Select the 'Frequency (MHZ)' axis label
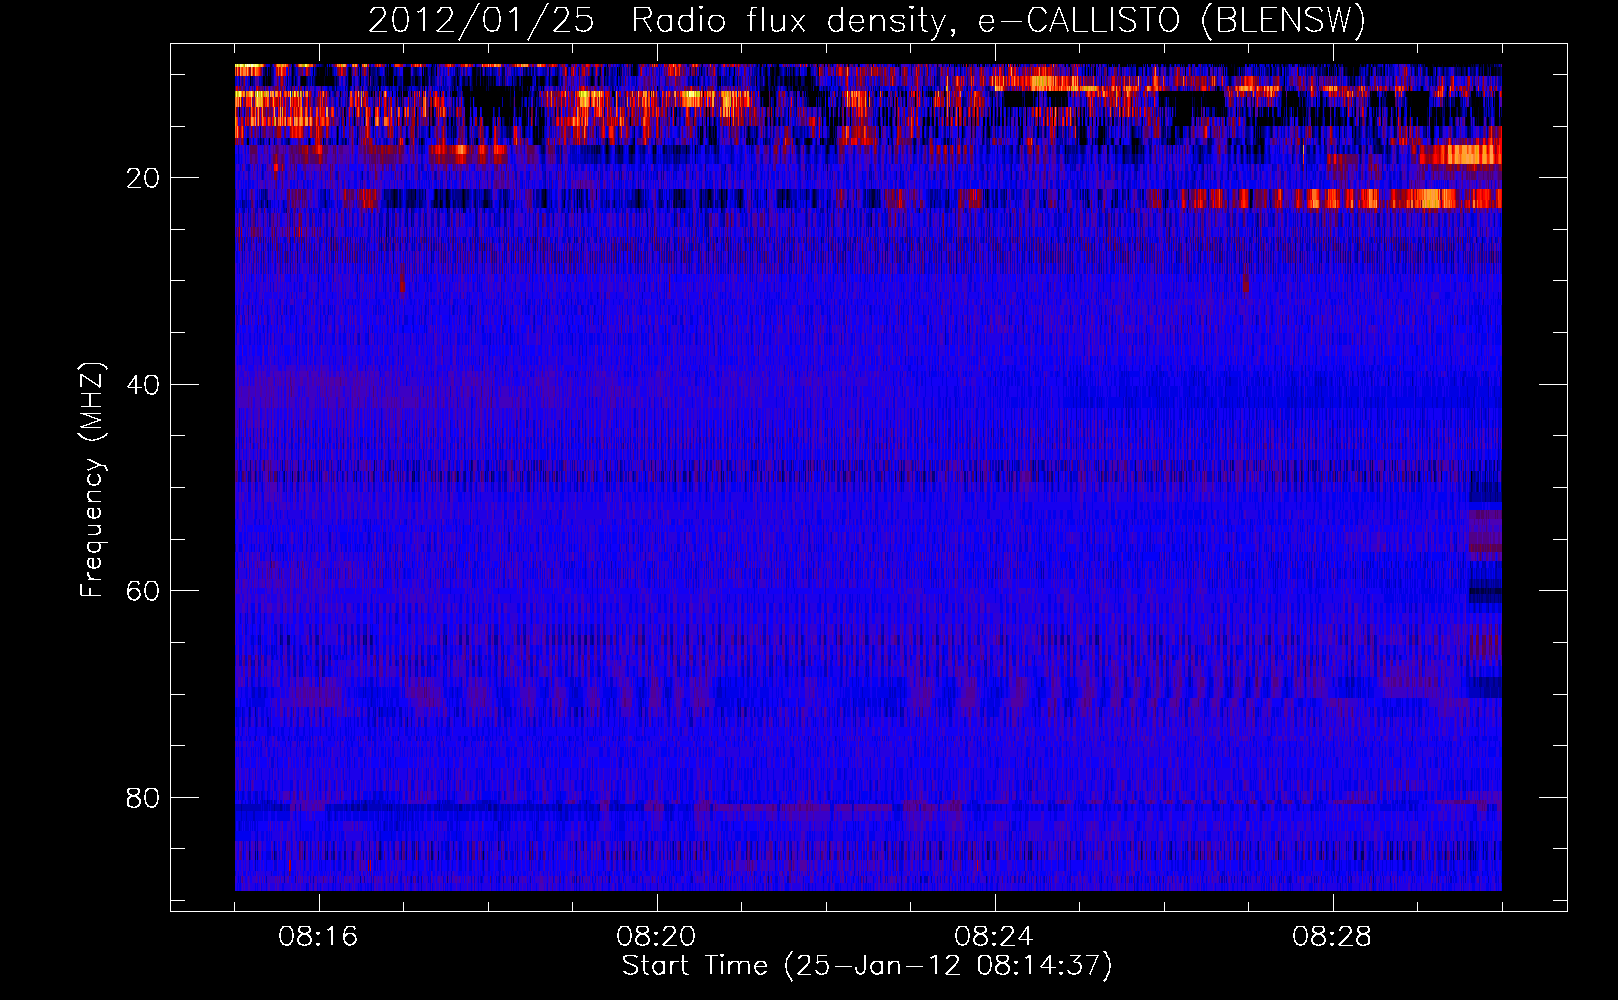The height and width of the screenshot is (1000, 1618). pos(91,481)
